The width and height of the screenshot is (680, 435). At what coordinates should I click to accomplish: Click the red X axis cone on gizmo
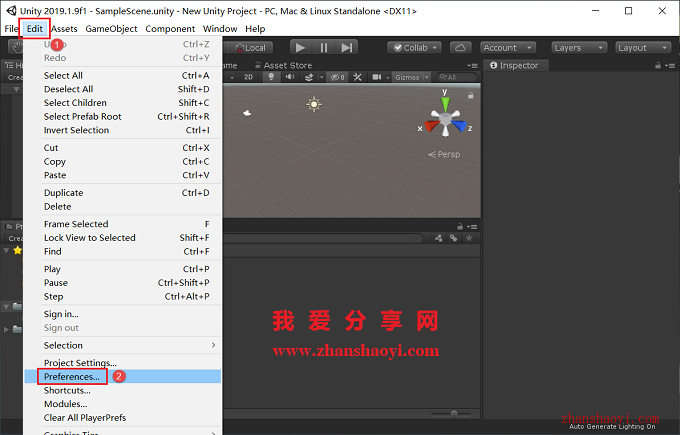[x=432, y=126]
